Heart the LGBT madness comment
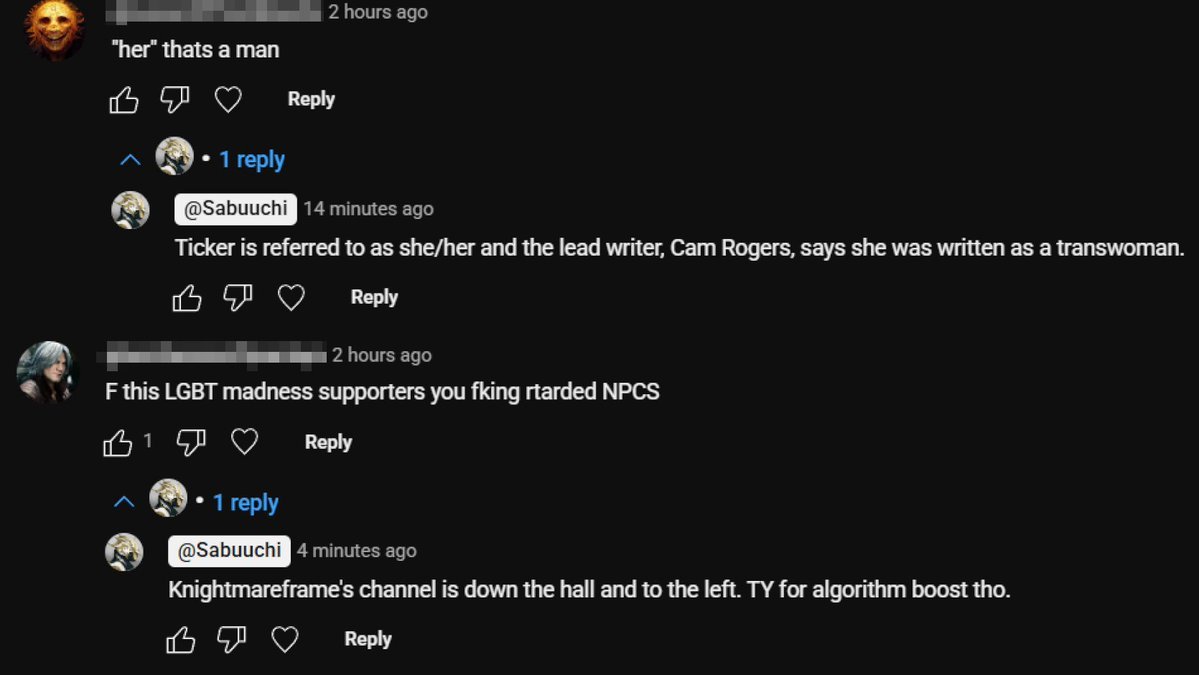1199x675 pixels. click(245, 442)
